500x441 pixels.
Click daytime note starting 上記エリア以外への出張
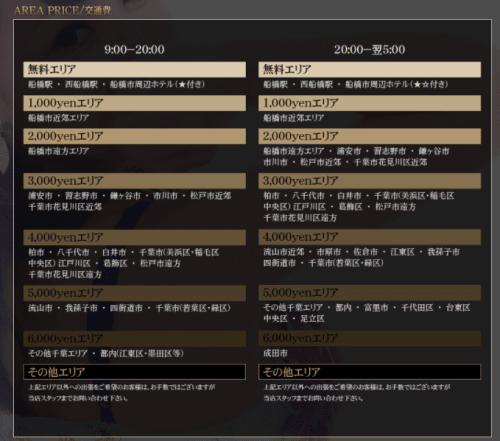[122, 387]
